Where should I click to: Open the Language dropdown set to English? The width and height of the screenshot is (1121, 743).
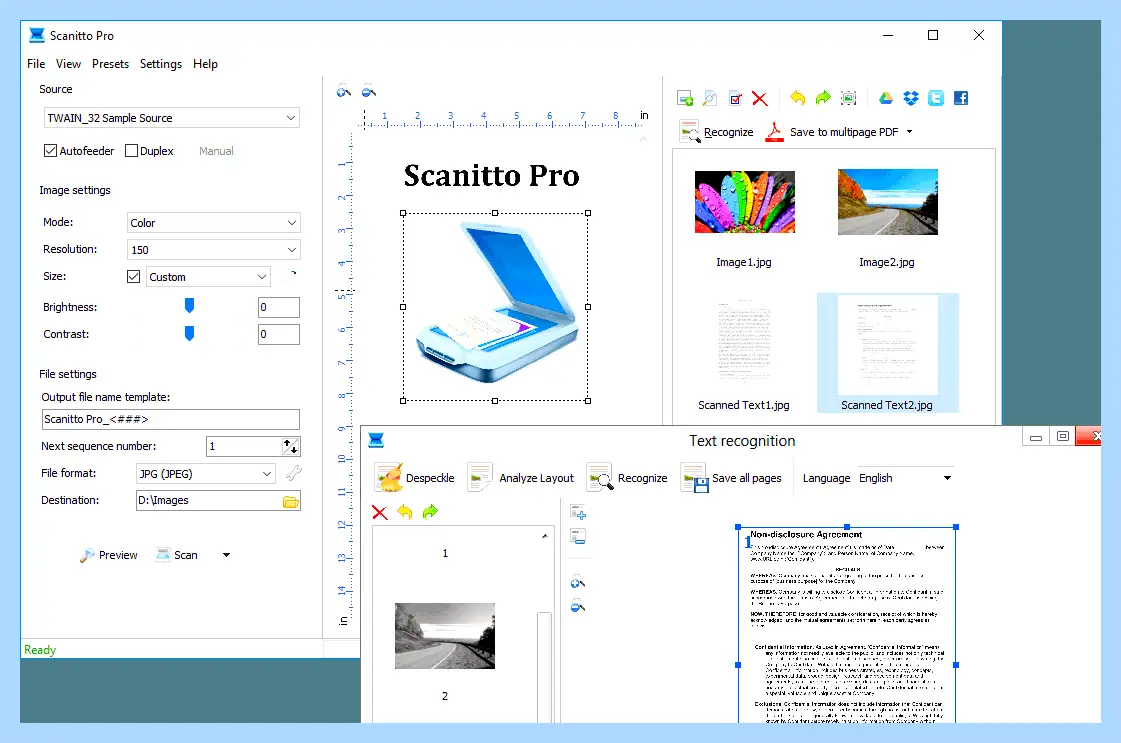(905, 478)
